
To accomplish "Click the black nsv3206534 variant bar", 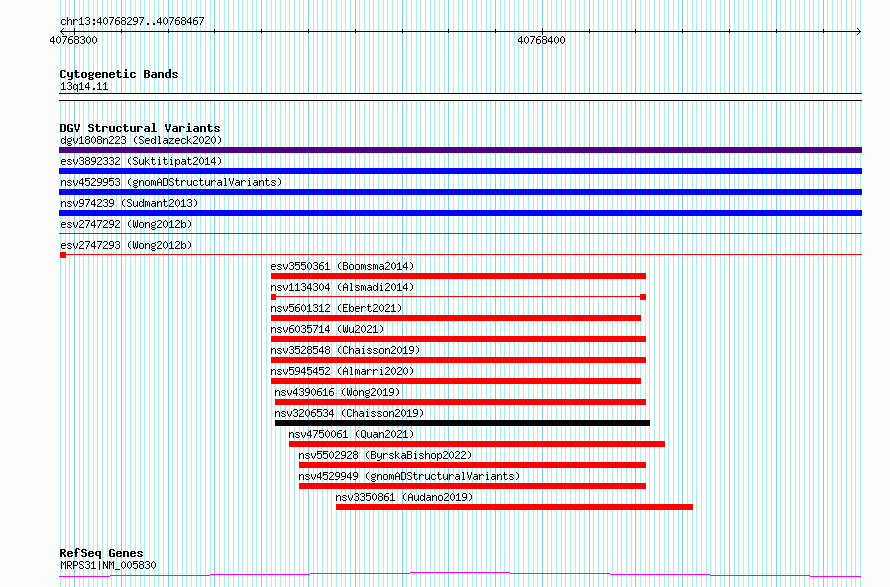I will click(x=463, y=423).
